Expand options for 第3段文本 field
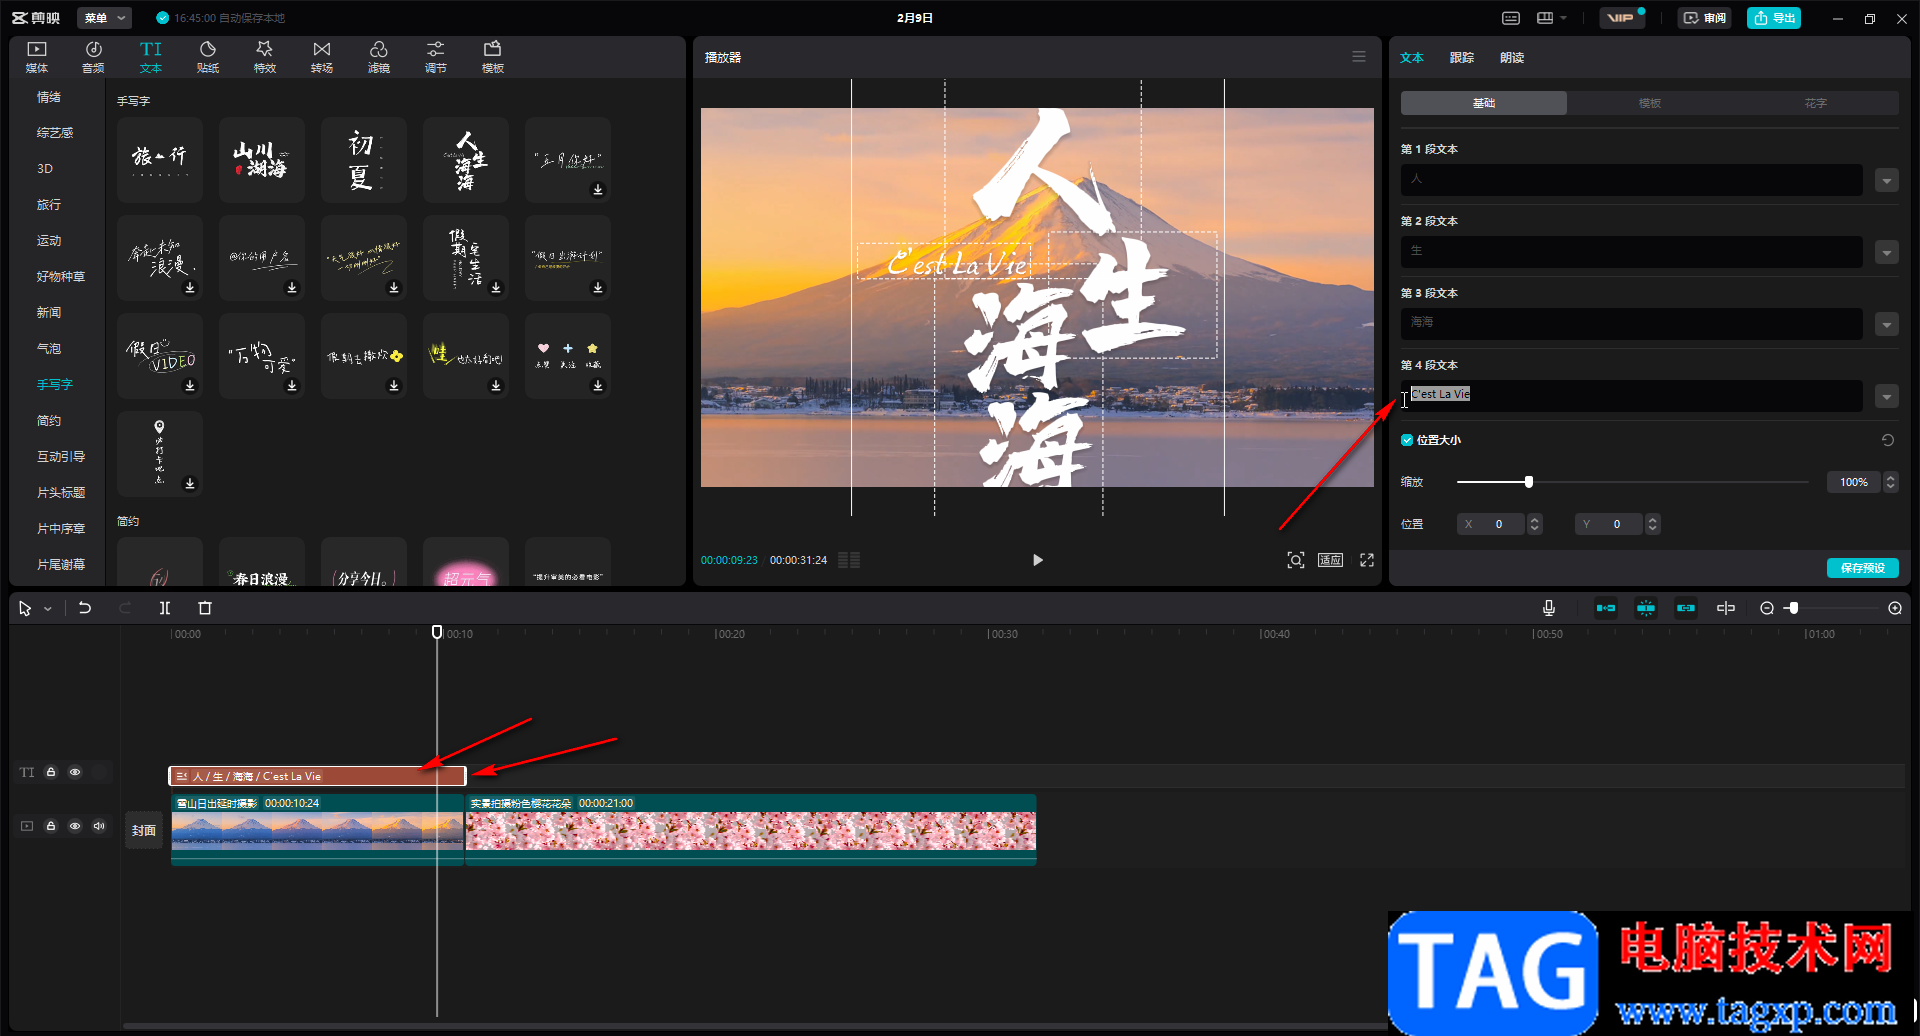Screen dimensions: 1920x1036 click(x=1887, y=325)
